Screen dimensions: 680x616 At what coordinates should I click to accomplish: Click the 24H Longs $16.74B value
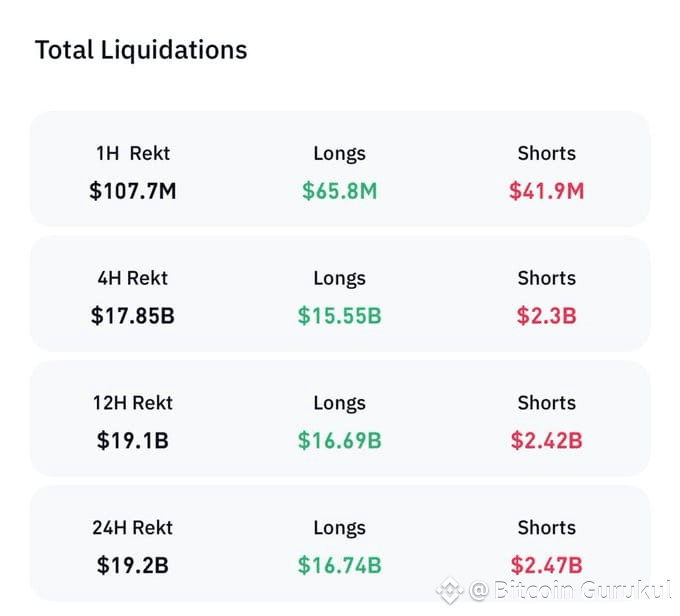339,564
